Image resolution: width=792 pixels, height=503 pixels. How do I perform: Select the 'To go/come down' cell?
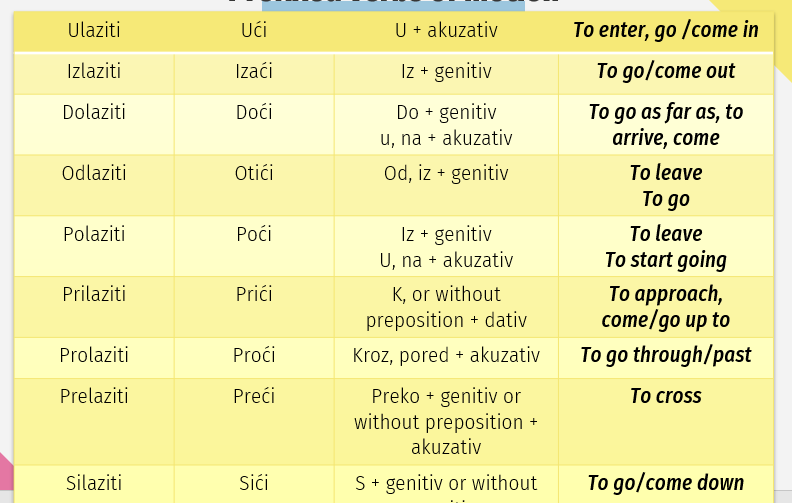tap(666, 484)
